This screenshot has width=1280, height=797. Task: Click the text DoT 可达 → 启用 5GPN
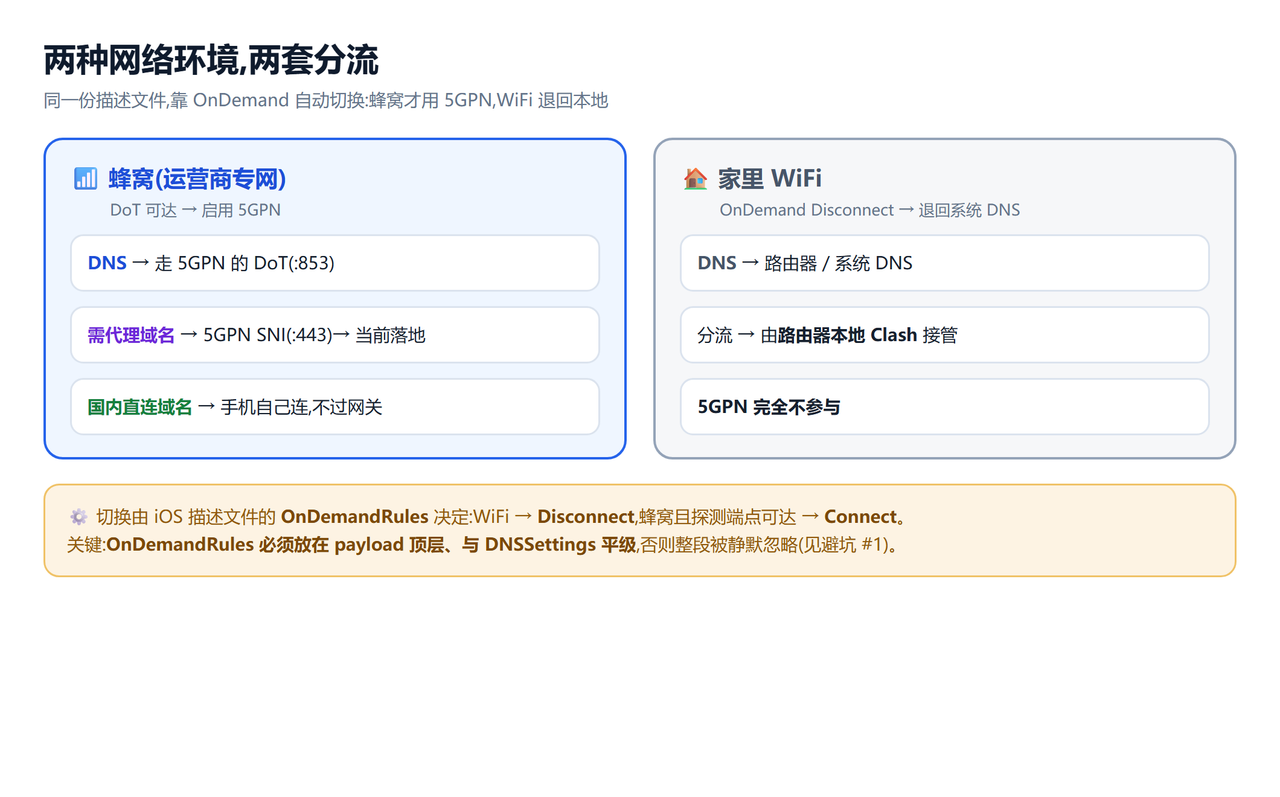[195, 210]
